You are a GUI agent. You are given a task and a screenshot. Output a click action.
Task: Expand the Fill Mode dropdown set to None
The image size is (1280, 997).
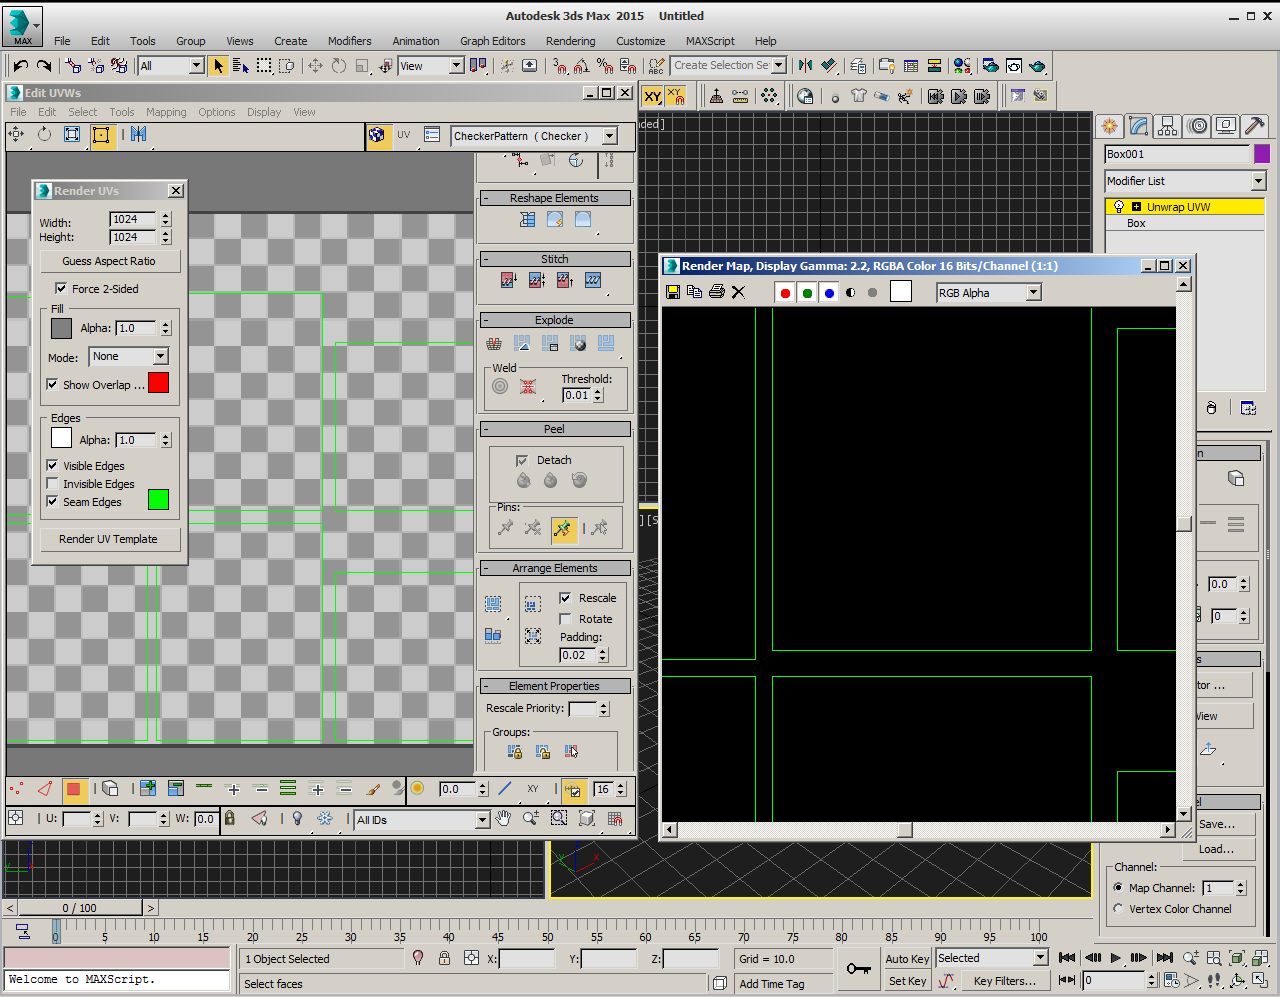tap(160, 357)
